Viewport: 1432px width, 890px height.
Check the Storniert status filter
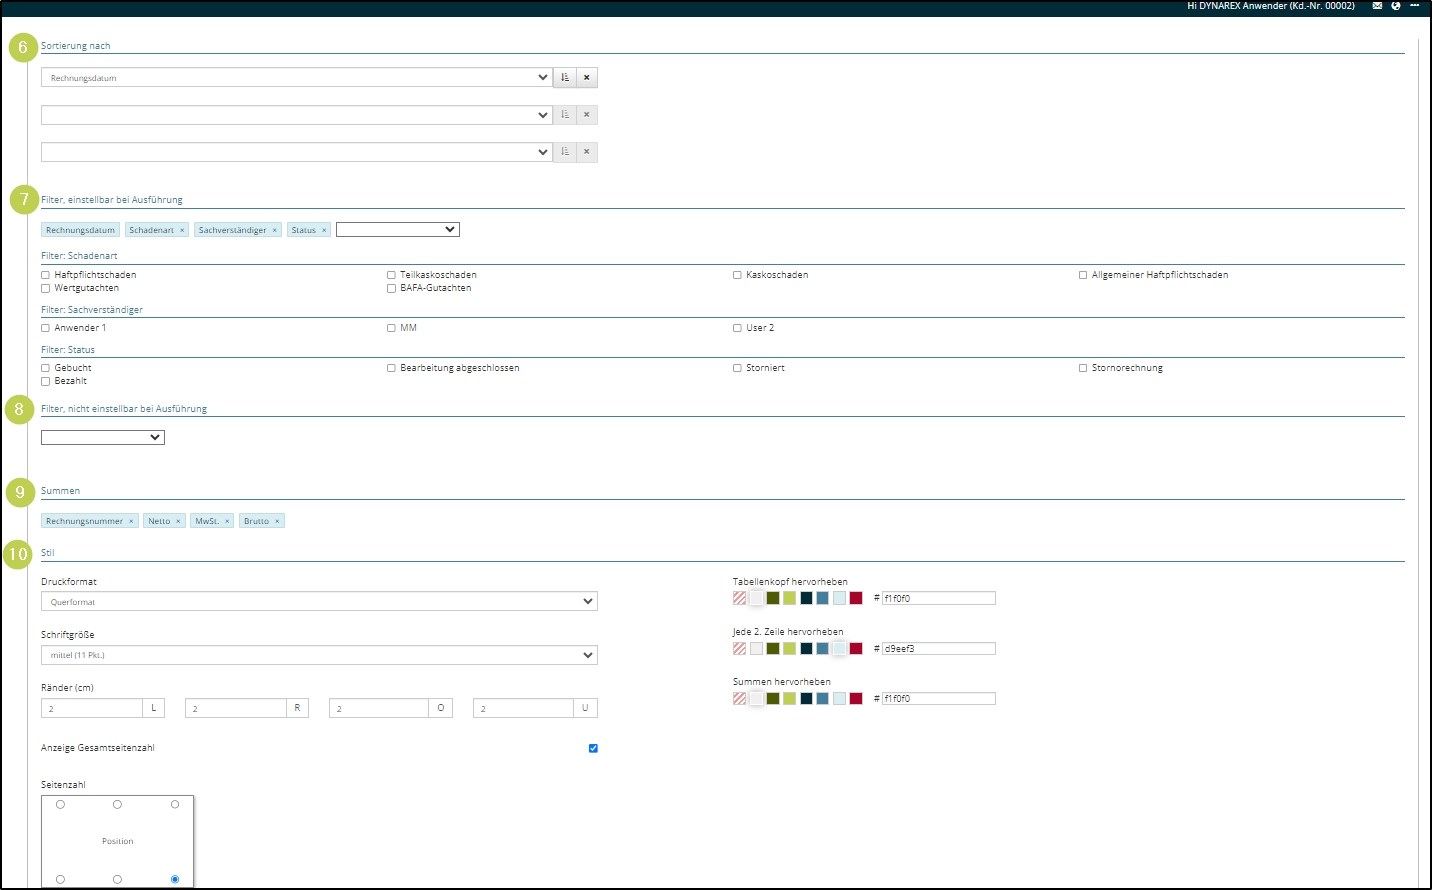[737, 368]
